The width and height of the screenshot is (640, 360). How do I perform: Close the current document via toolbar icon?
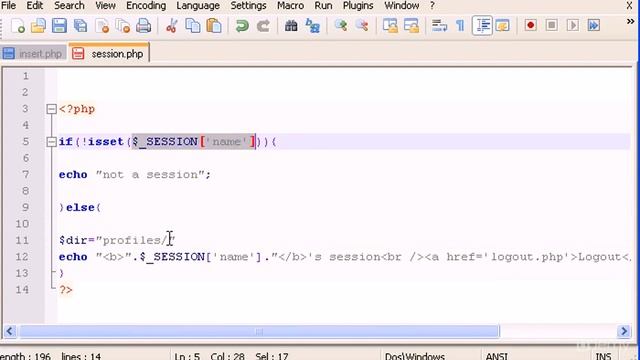(x=102, y=26)
